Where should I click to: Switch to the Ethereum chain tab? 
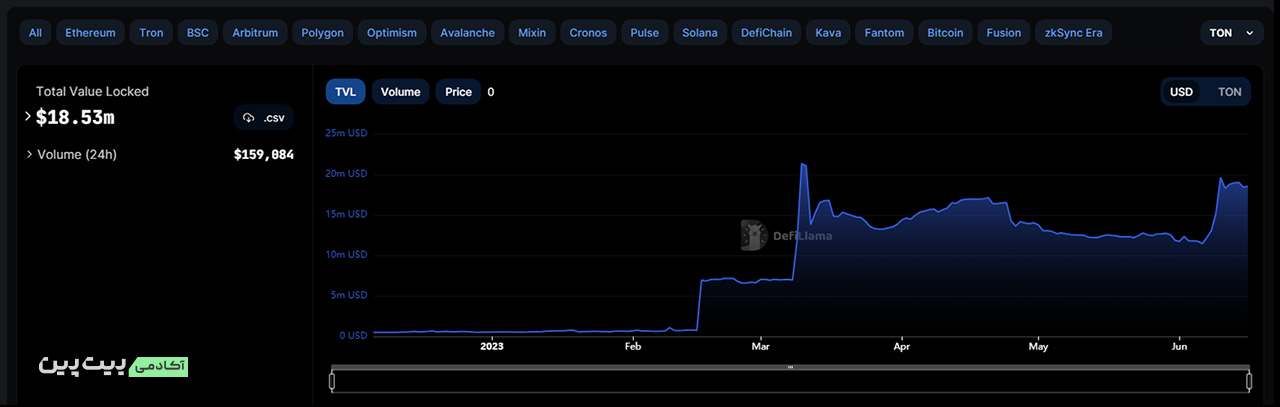(90, 33)
